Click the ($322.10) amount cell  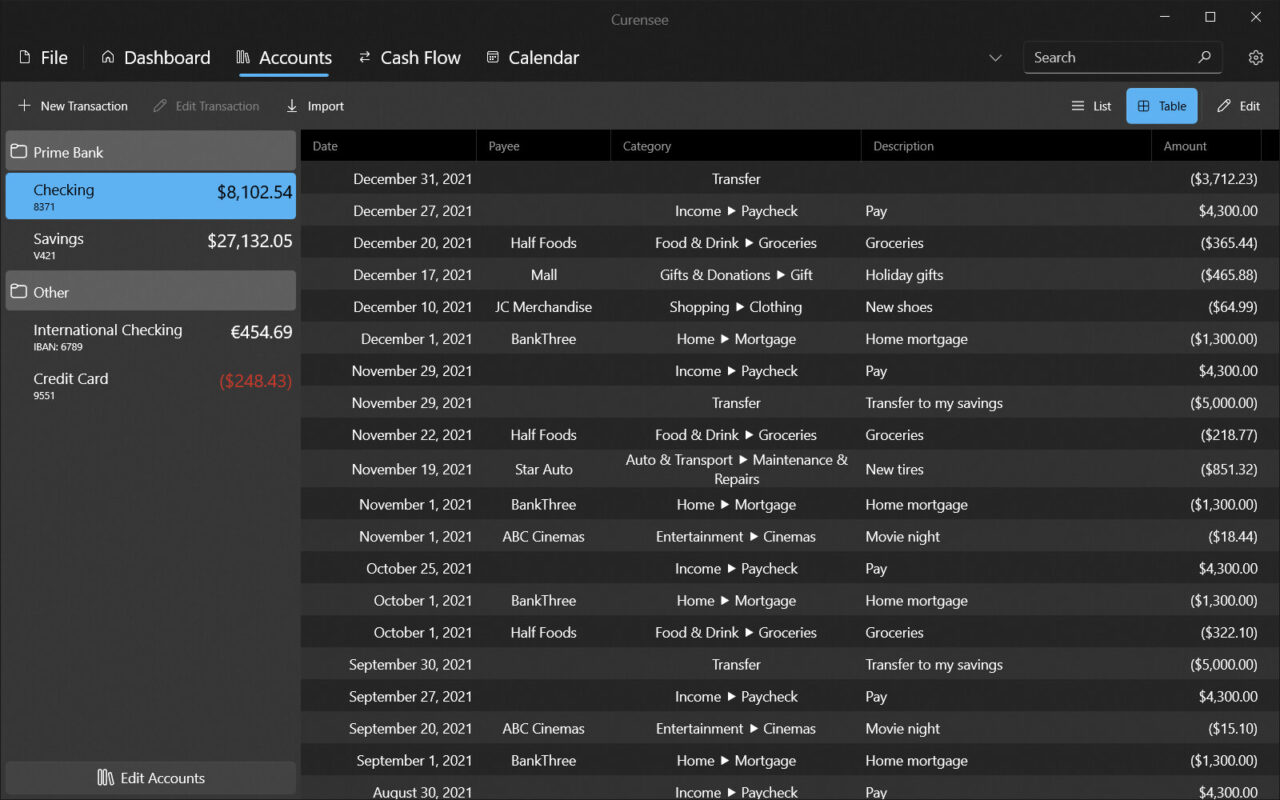pos(1229,633)
